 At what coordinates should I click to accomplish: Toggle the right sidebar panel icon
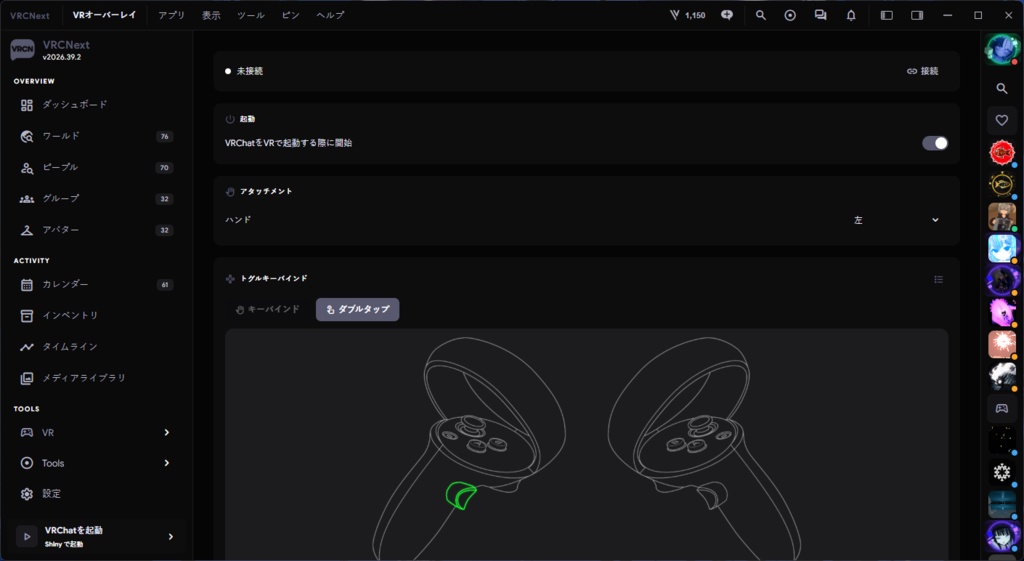917,15
